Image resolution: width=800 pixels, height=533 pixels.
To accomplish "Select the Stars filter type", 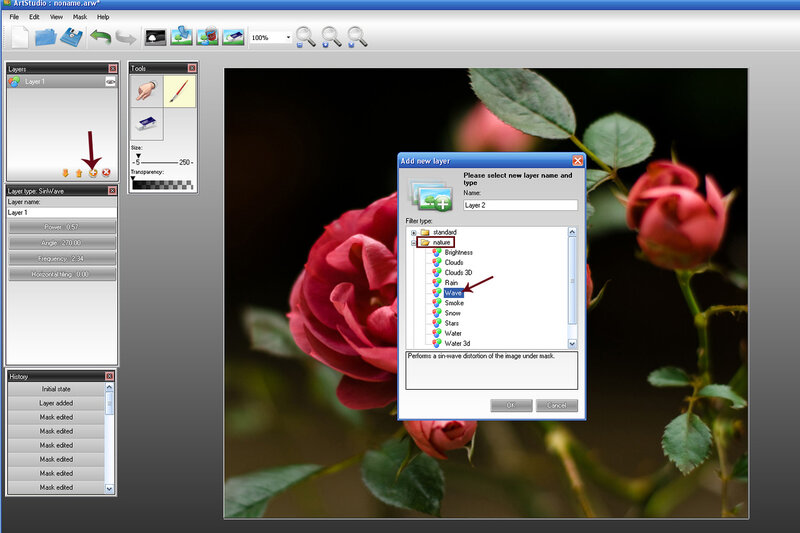I will 452,323.
